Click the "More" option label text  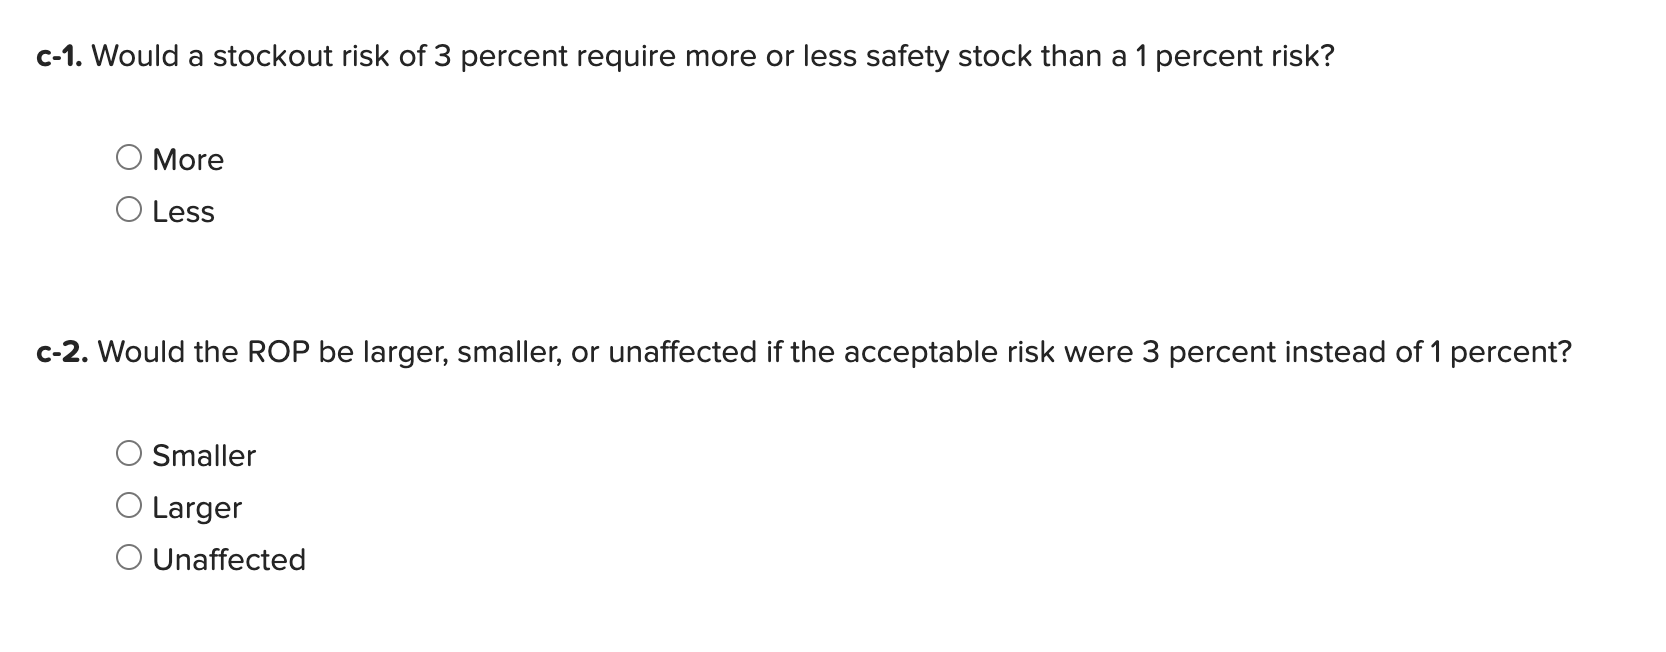(x=188, y=158)
